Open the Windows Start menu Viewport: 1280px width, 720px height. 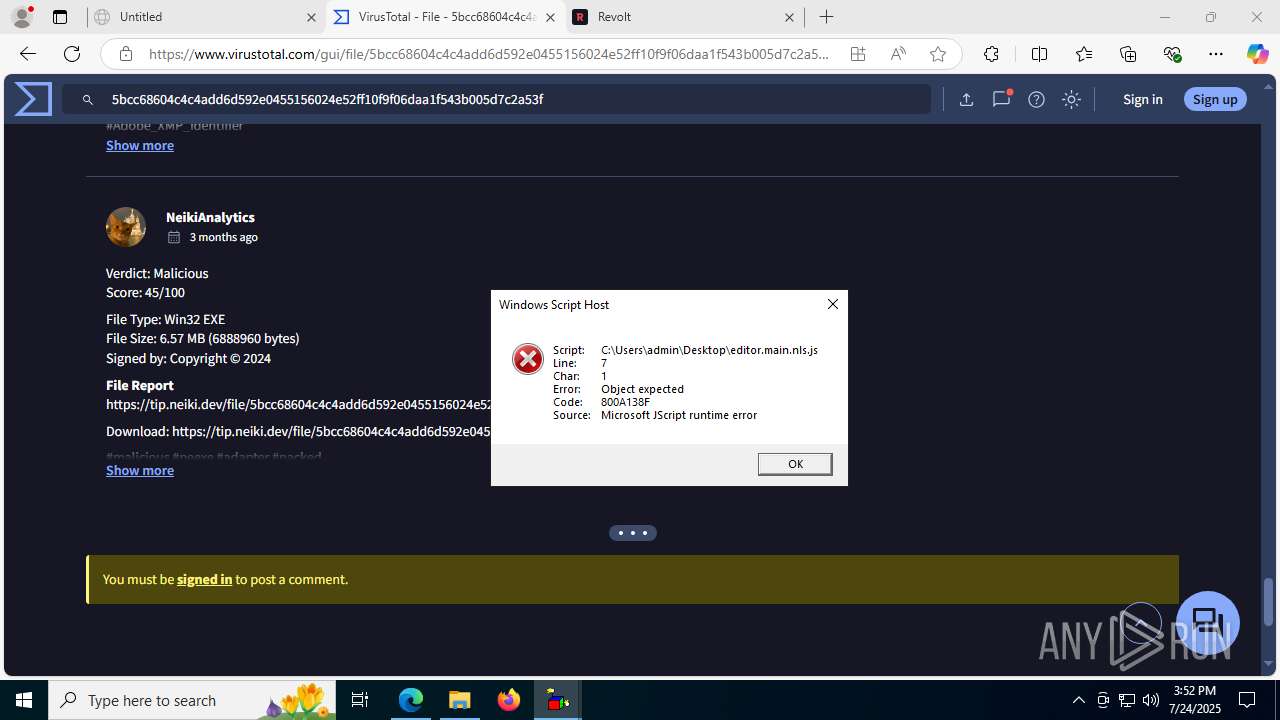24,700
